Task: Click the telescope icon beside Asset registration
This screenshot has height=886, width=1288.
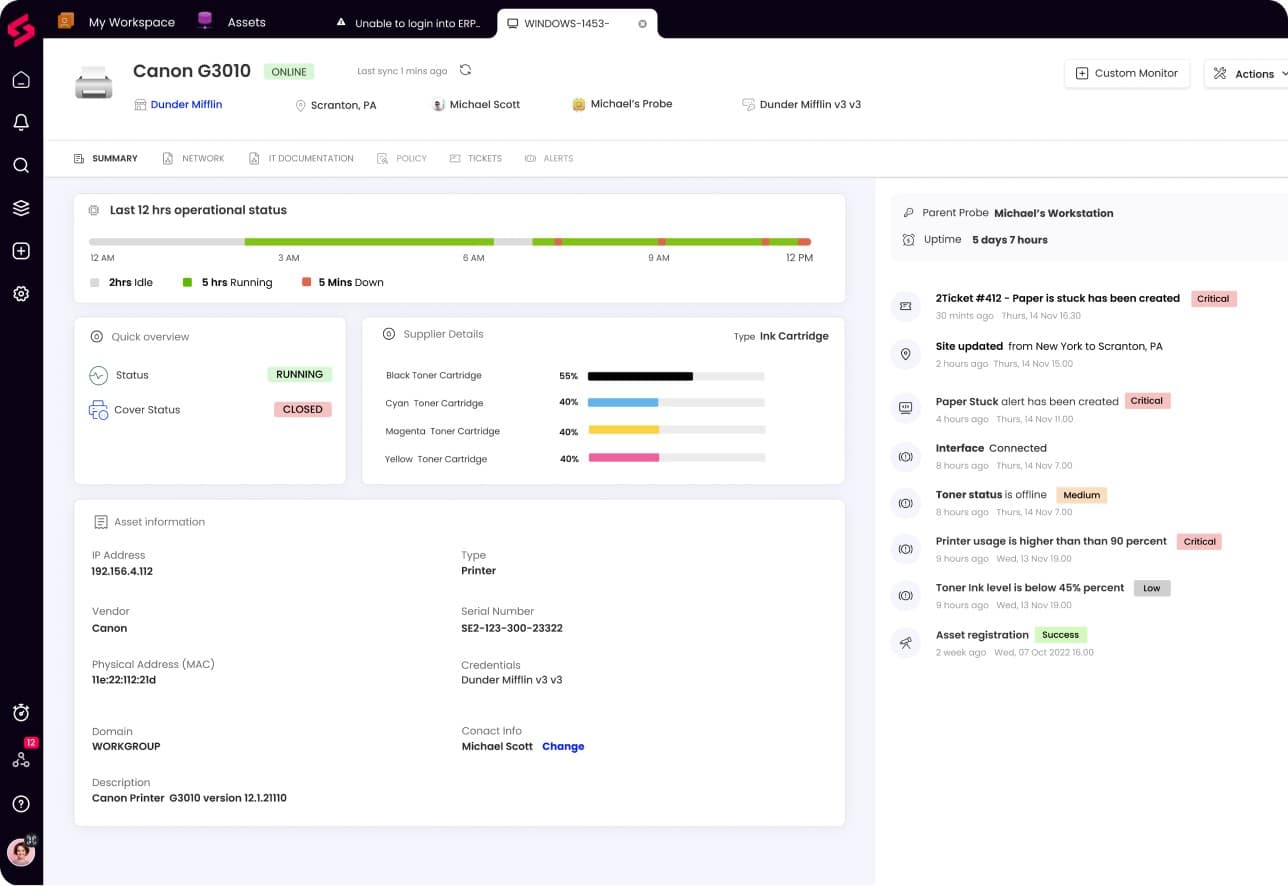Action: click(x=905, y=643)
